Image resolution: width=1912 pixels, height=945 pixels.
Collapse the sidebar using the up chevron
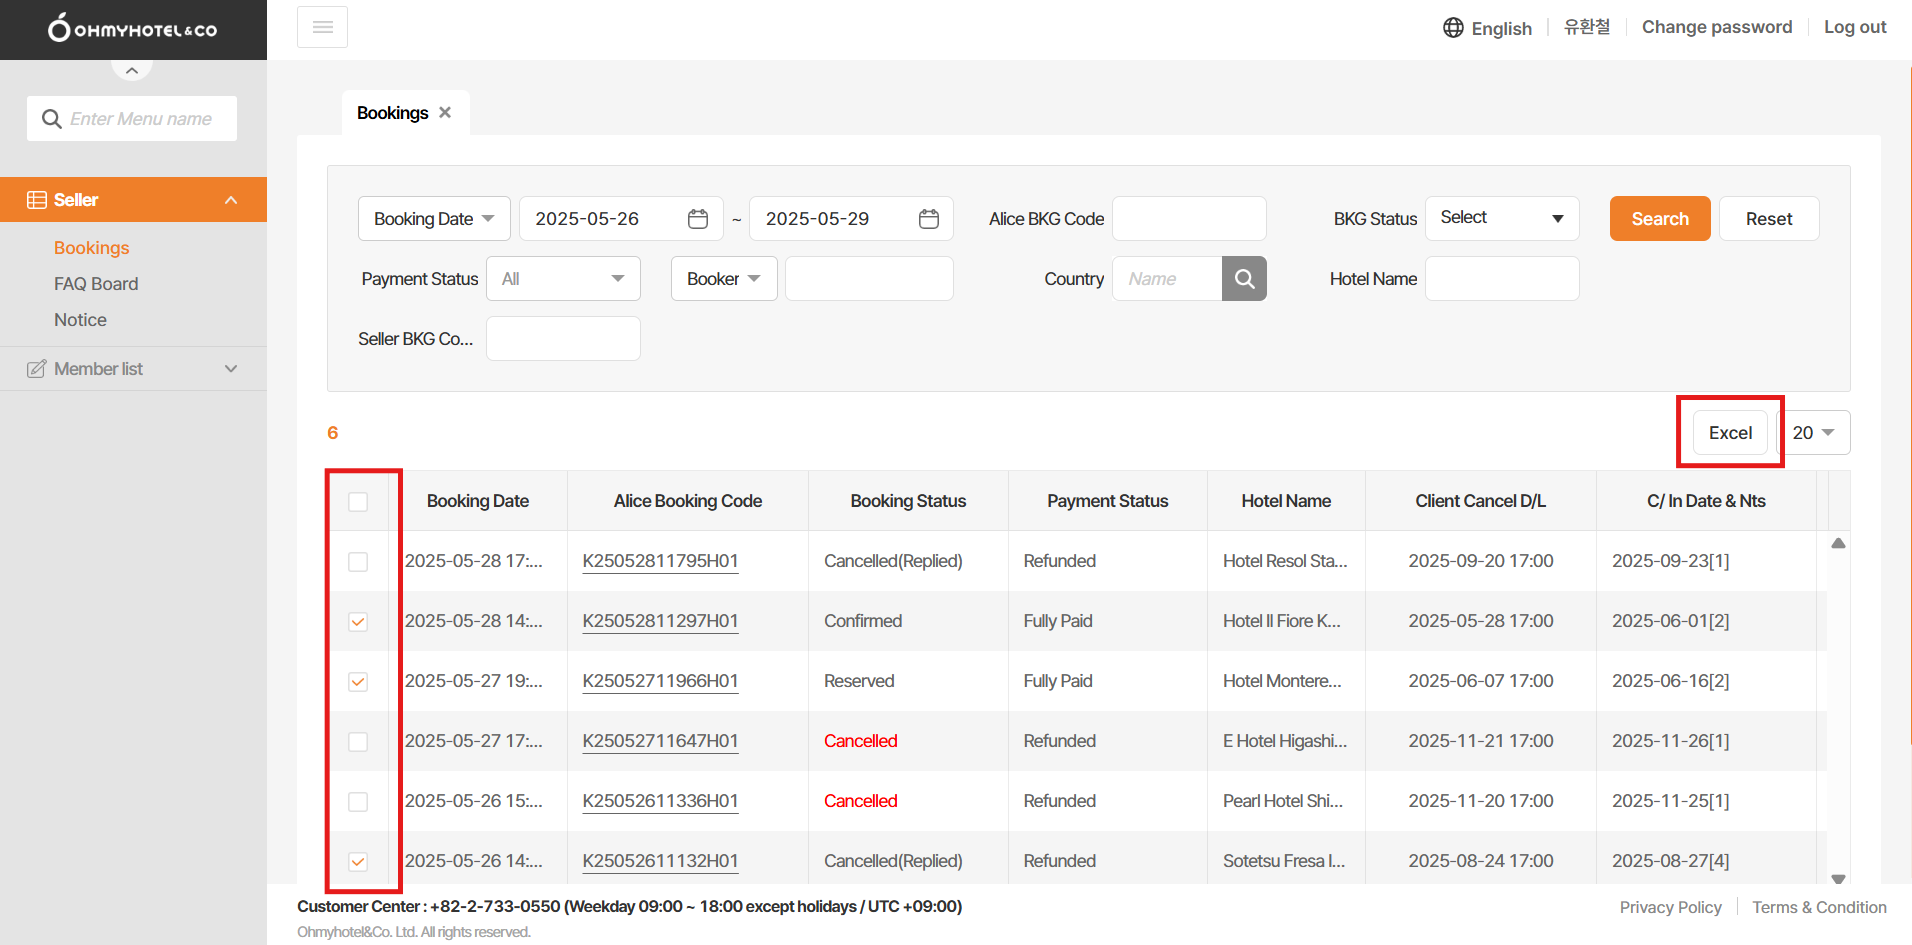[x=132, y=71]
